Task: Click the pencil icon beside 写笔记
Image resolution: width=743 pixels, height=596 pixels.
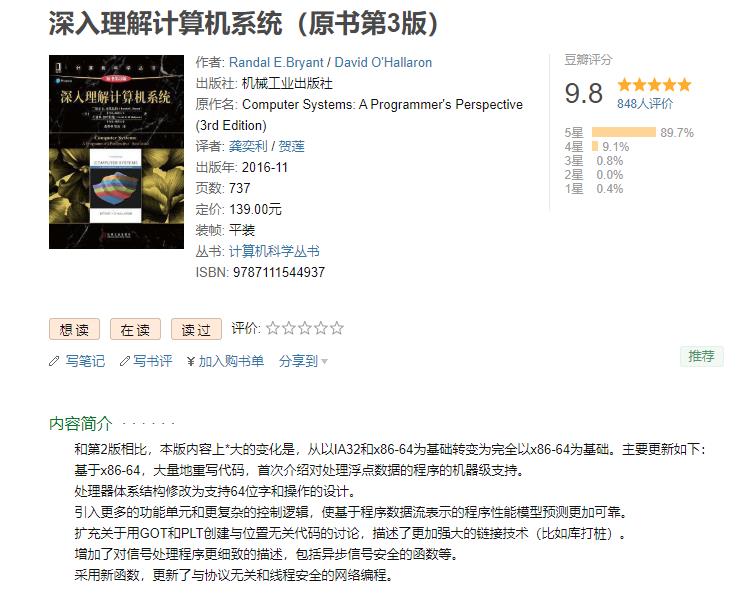Action: (x=54, y=361)
